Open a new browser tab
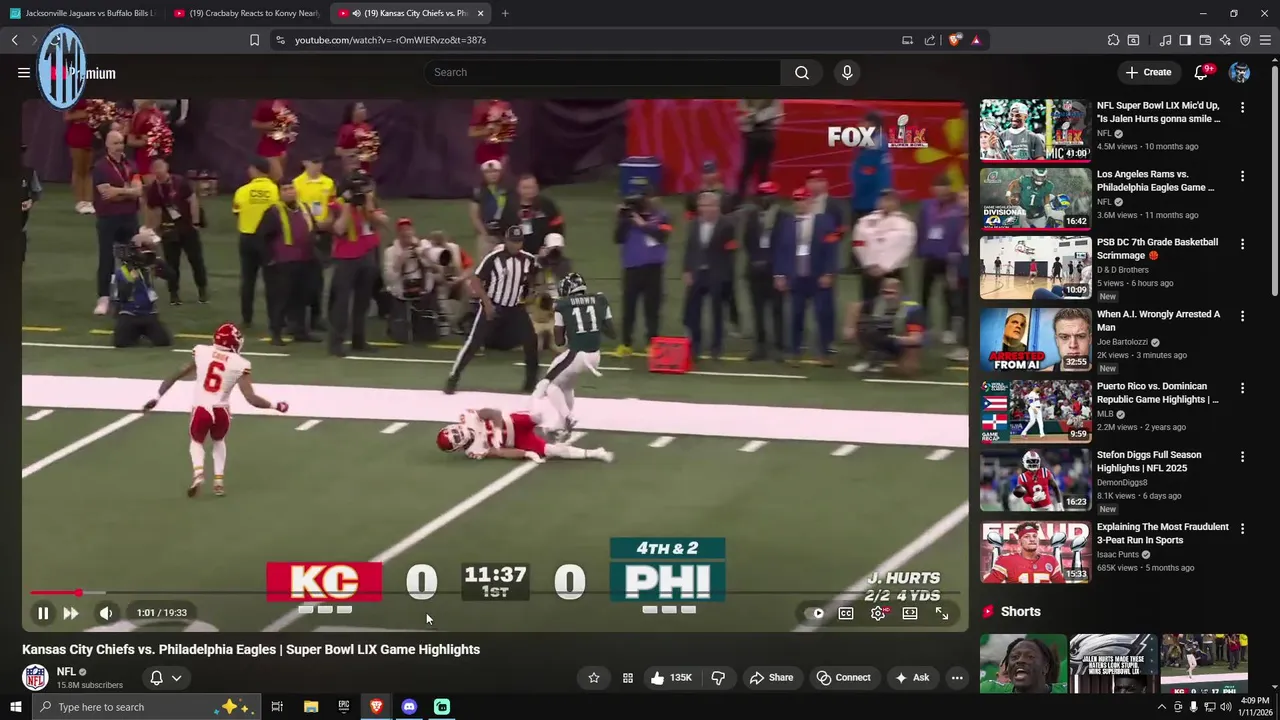 click(x=505, y=13)
